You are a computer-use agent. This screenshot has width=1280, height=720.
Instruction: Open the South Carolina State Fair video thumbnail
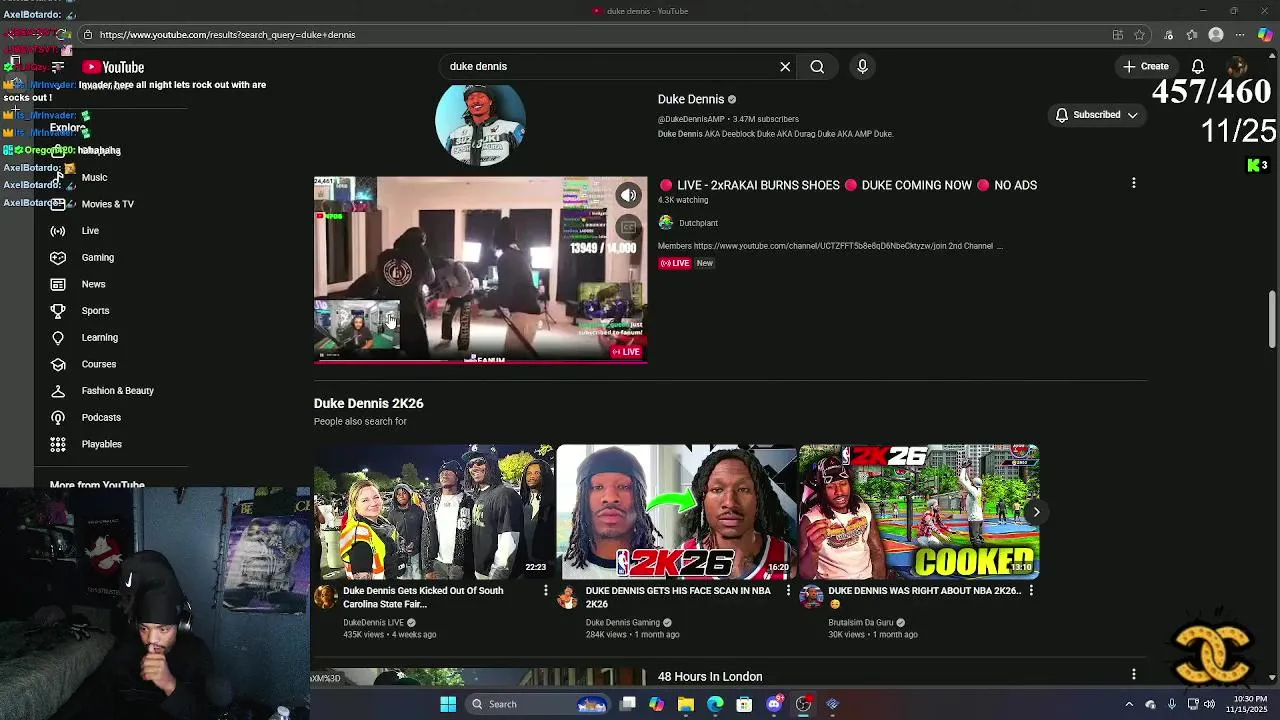point(434,512)
